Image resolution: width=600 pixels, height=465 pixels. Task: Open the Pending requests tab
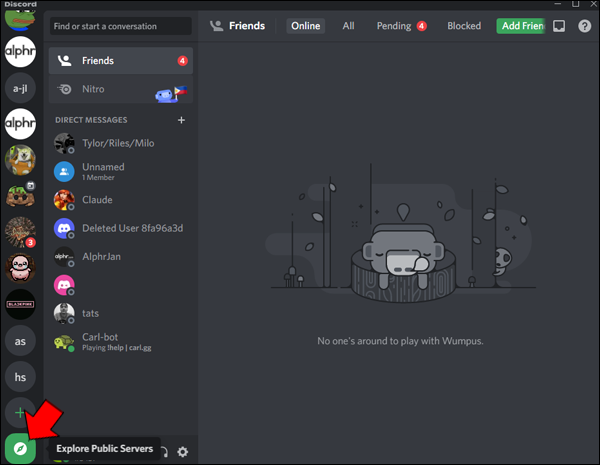click(401, 26)
